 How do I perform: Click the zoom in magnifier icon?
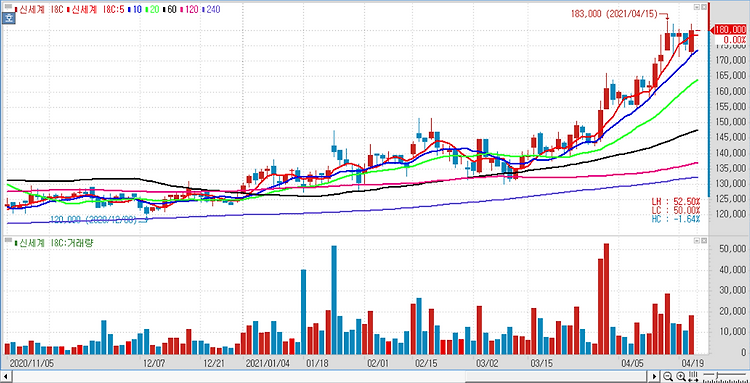[681, 376]
